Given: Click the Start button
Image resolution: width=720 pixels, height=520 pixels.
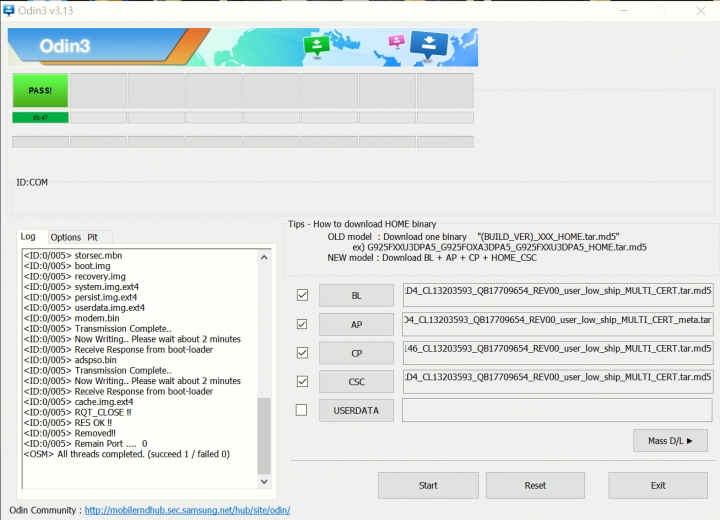Looking at the screenshot, I should [428, 486].
